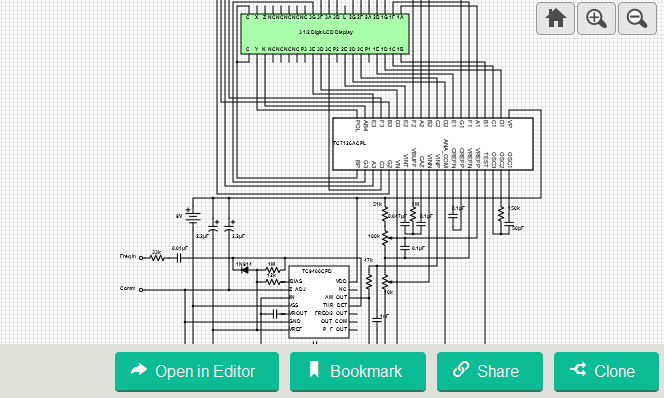Select the 1N914 diode symbol
This screenshot has width=664, height=398.
(244, 270)
